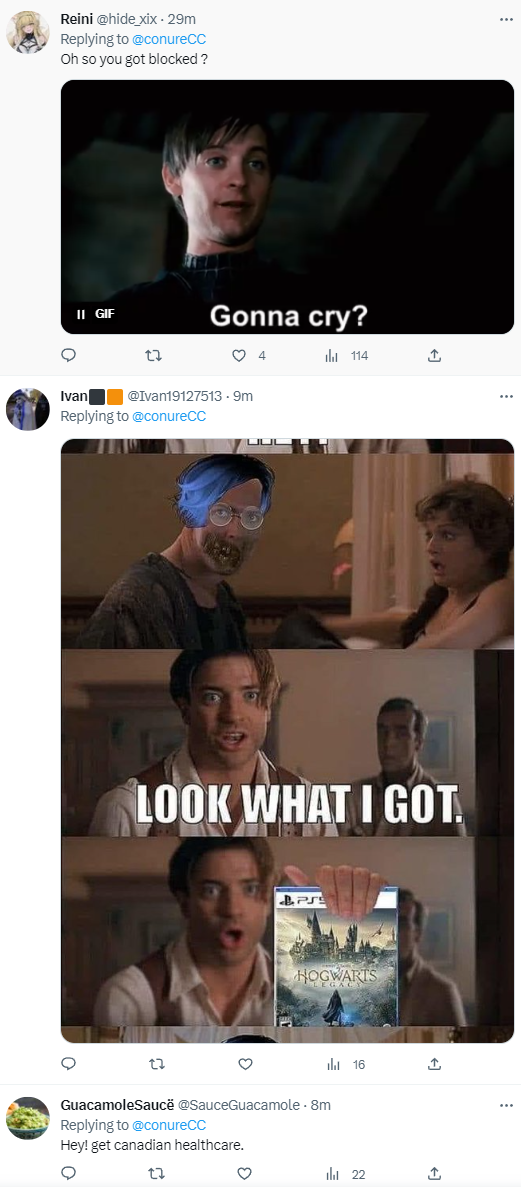Open more options menu on Ivan's tweet

(x=507, y=396)
